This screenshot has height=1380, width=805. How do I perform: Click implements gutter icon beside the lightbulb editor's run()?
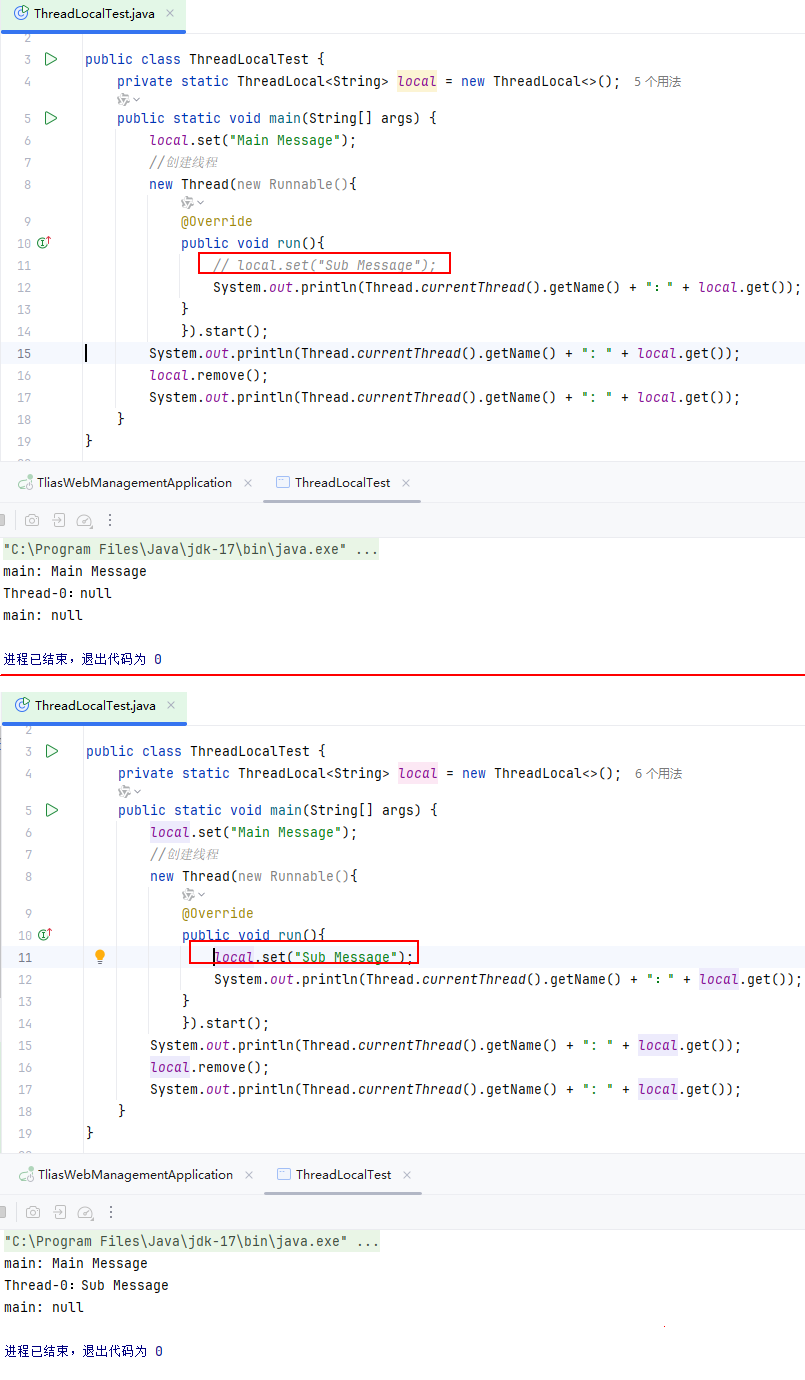[x=44, y=935]
